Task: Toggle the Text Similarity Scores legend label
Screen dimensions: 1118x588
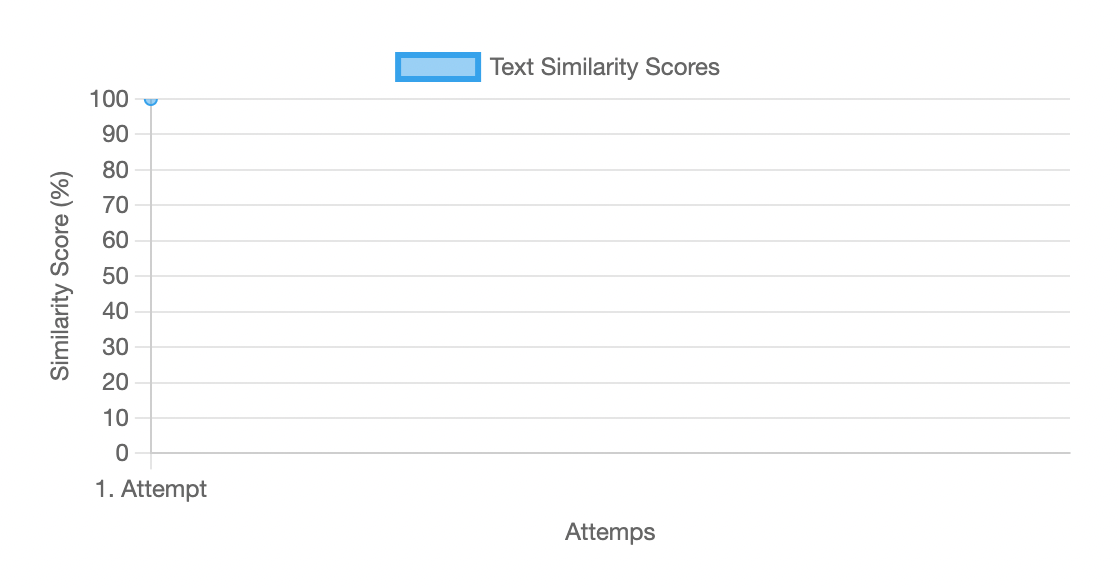Action: (x=604, y=67)
